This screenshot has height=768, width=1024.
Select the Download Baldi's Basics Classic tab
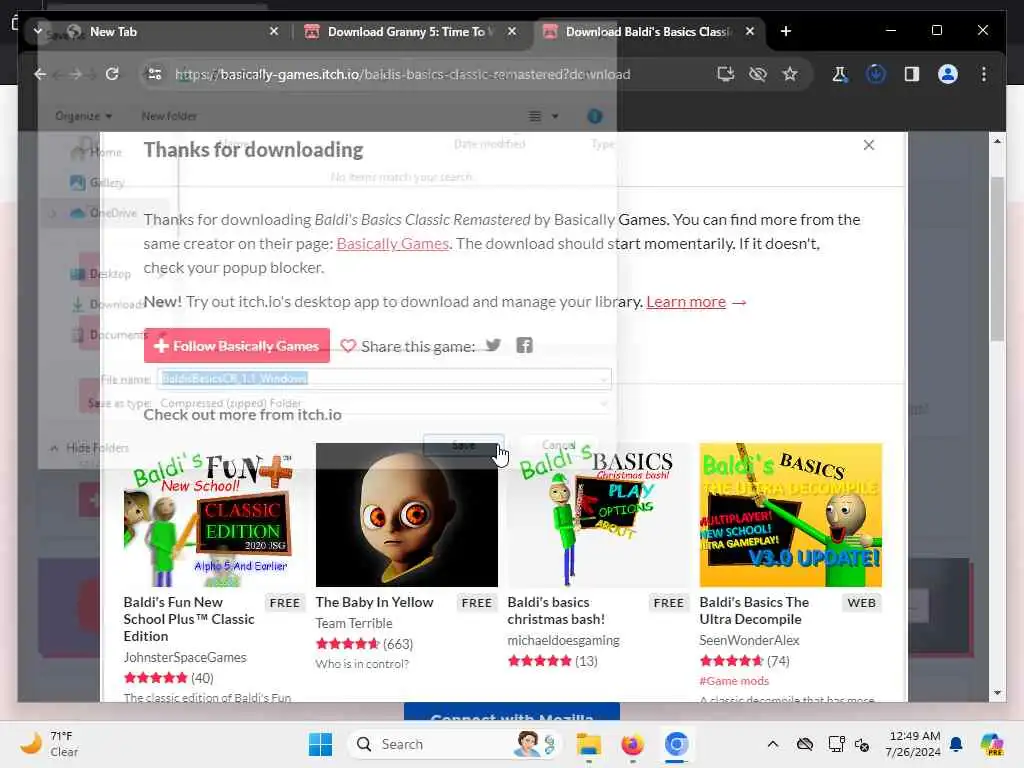[647, 31]
